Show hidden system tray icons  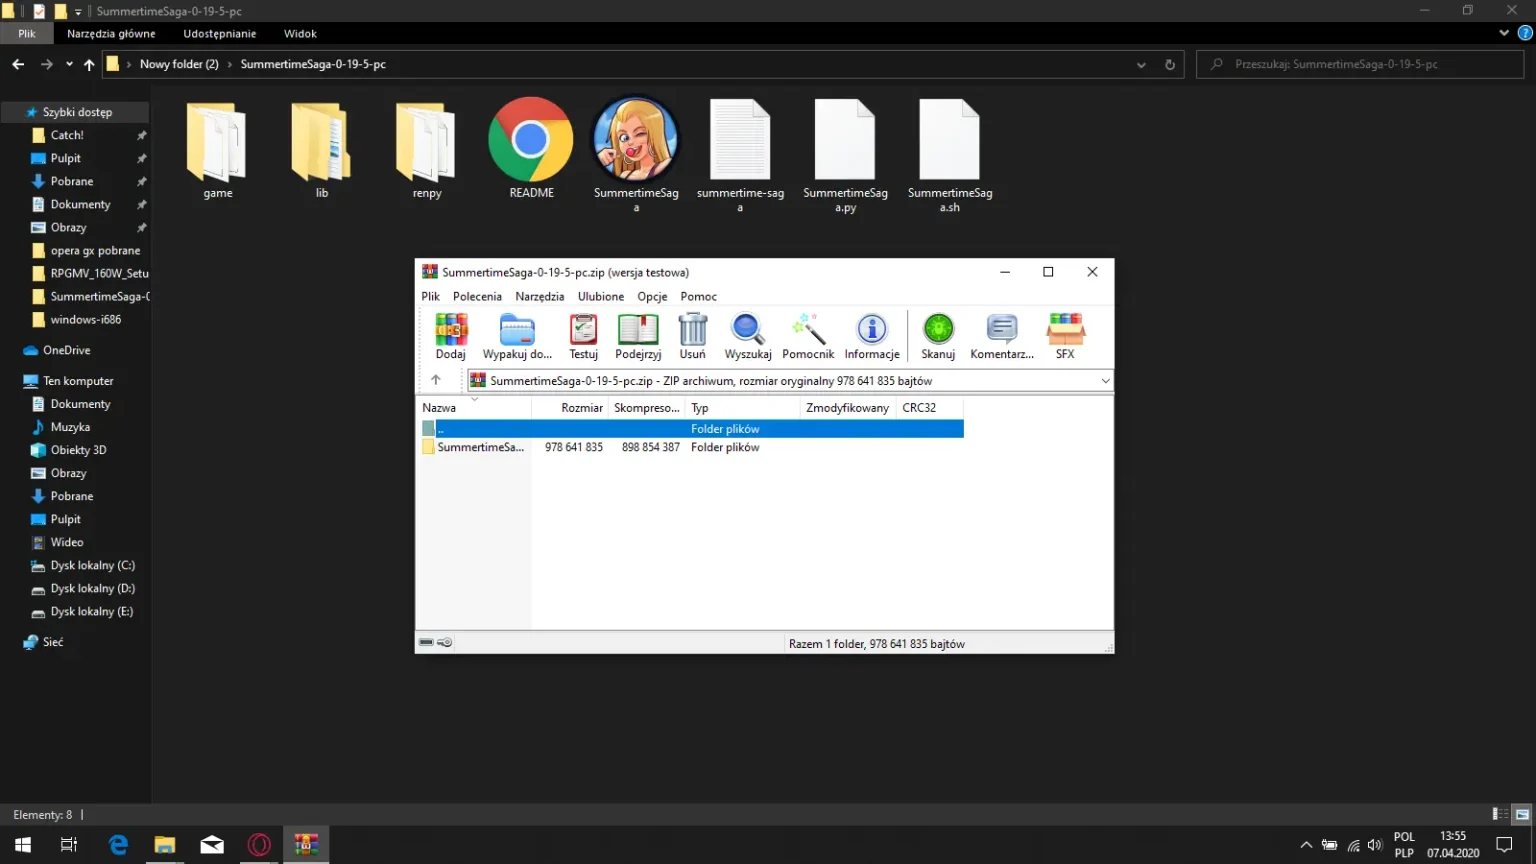(x=1306, y=845)
